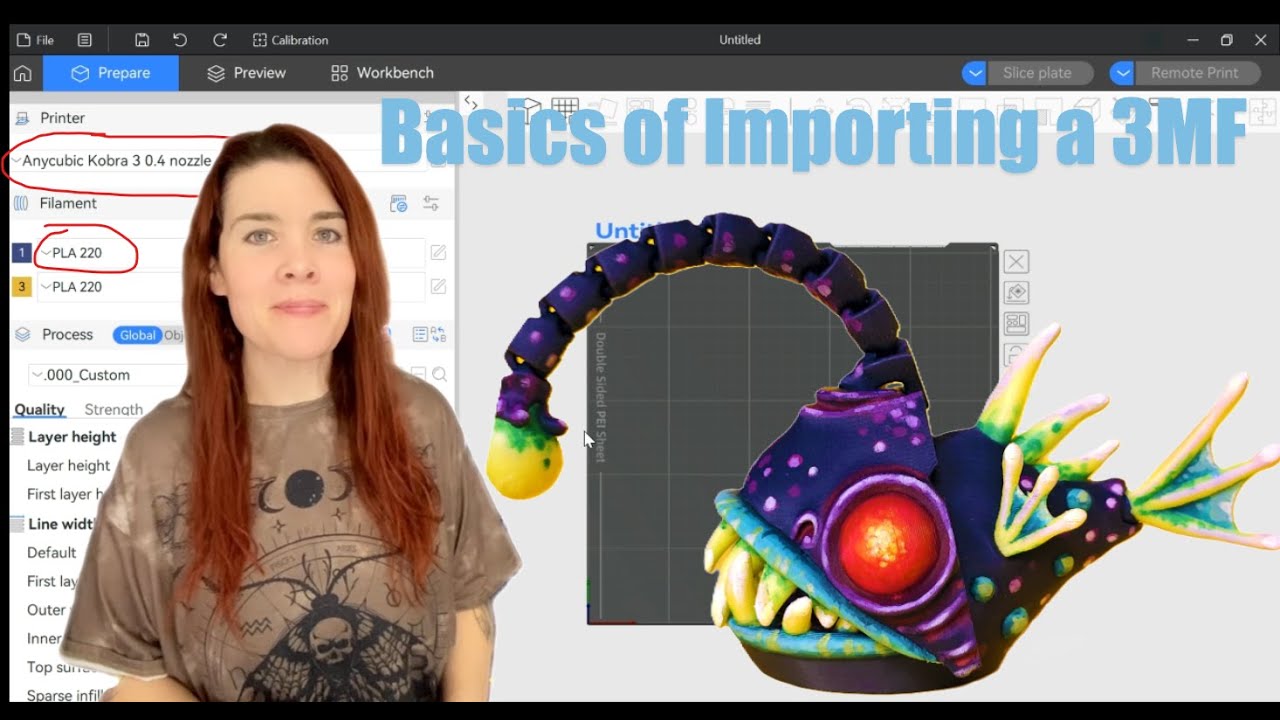
Task: Open the Workbench tab
Action: pyautogui.click(x=382, y=73)
